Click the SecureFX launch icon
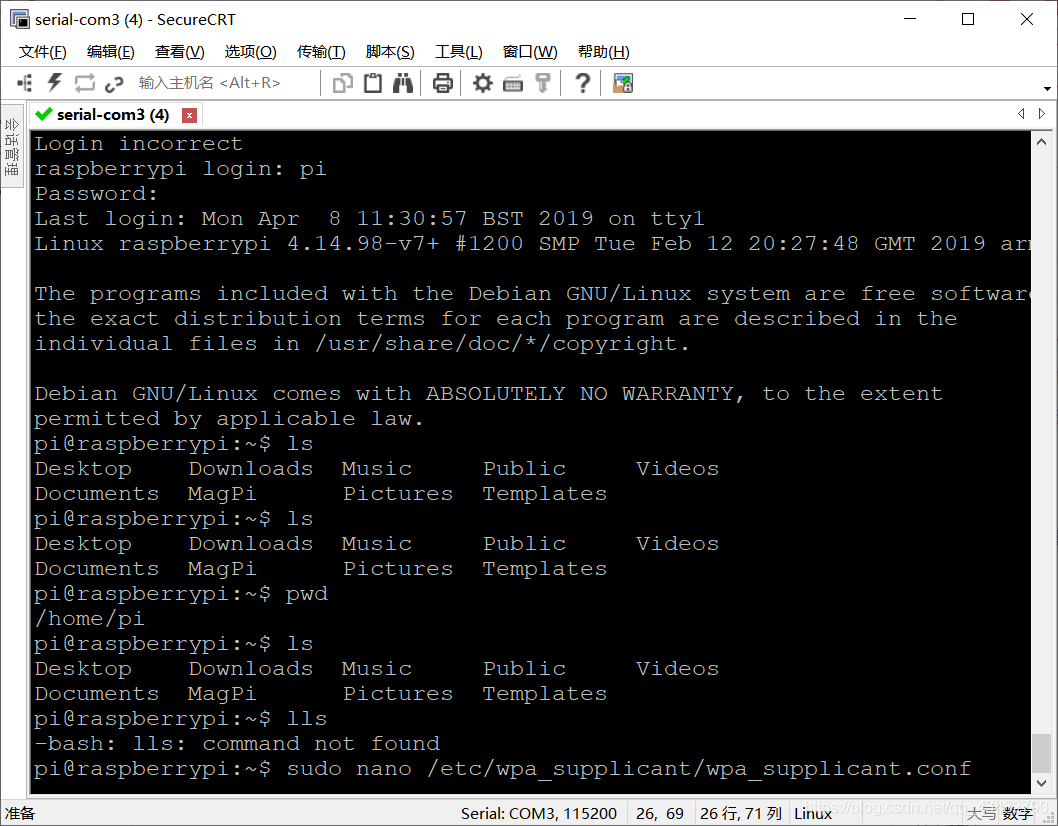Screen dimensions: 1058x826 coord(623,83)
